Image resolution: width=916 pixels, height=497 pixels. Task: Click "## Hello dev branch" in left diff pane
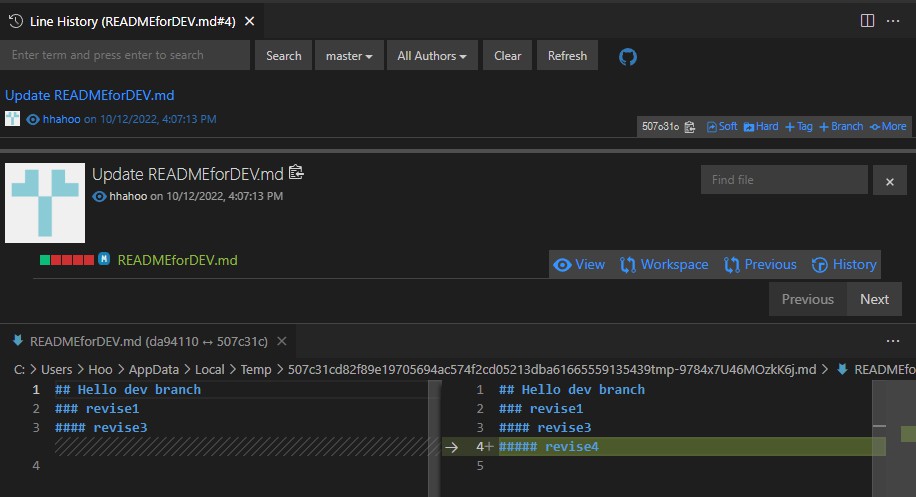click(128, 390)
